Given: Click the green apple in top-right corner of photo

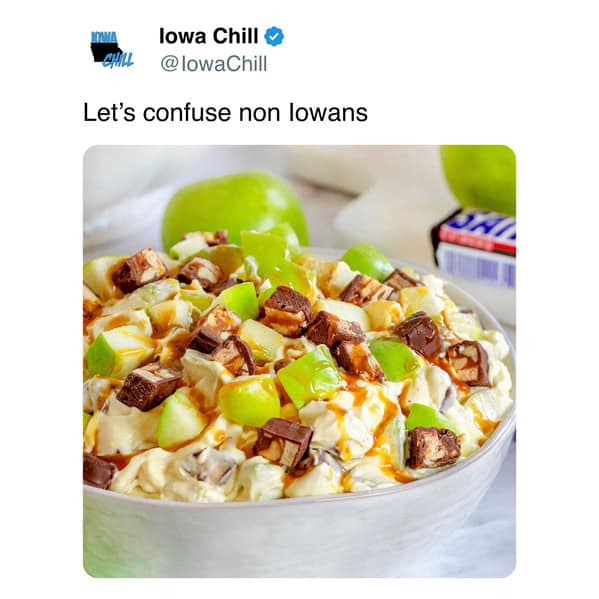Looking at the screenshot, I should pos(479,180).
